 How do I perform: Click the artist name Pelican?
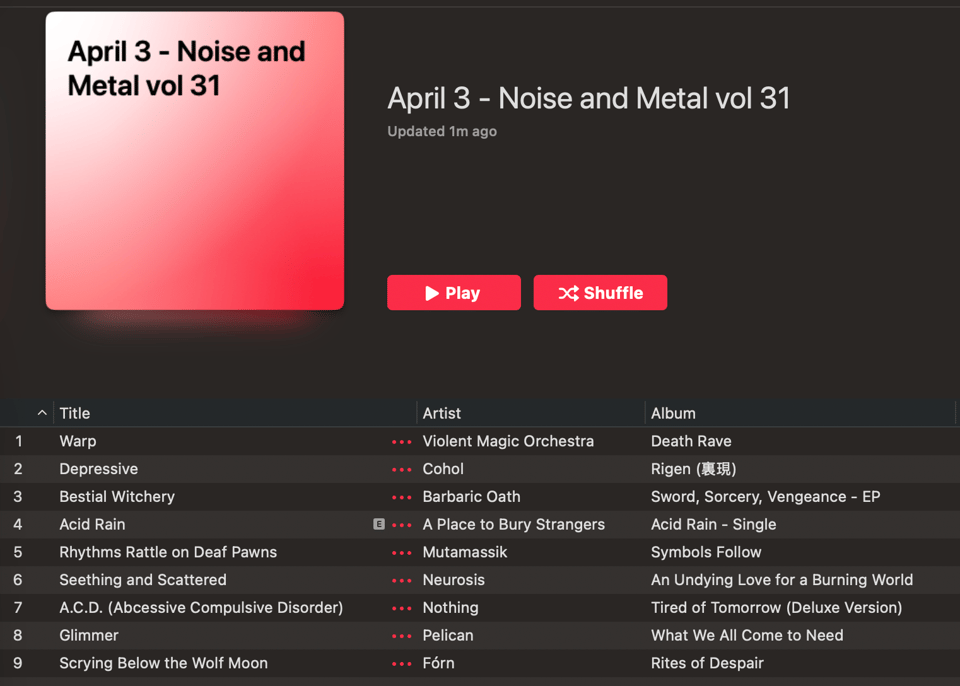[448, 636]
